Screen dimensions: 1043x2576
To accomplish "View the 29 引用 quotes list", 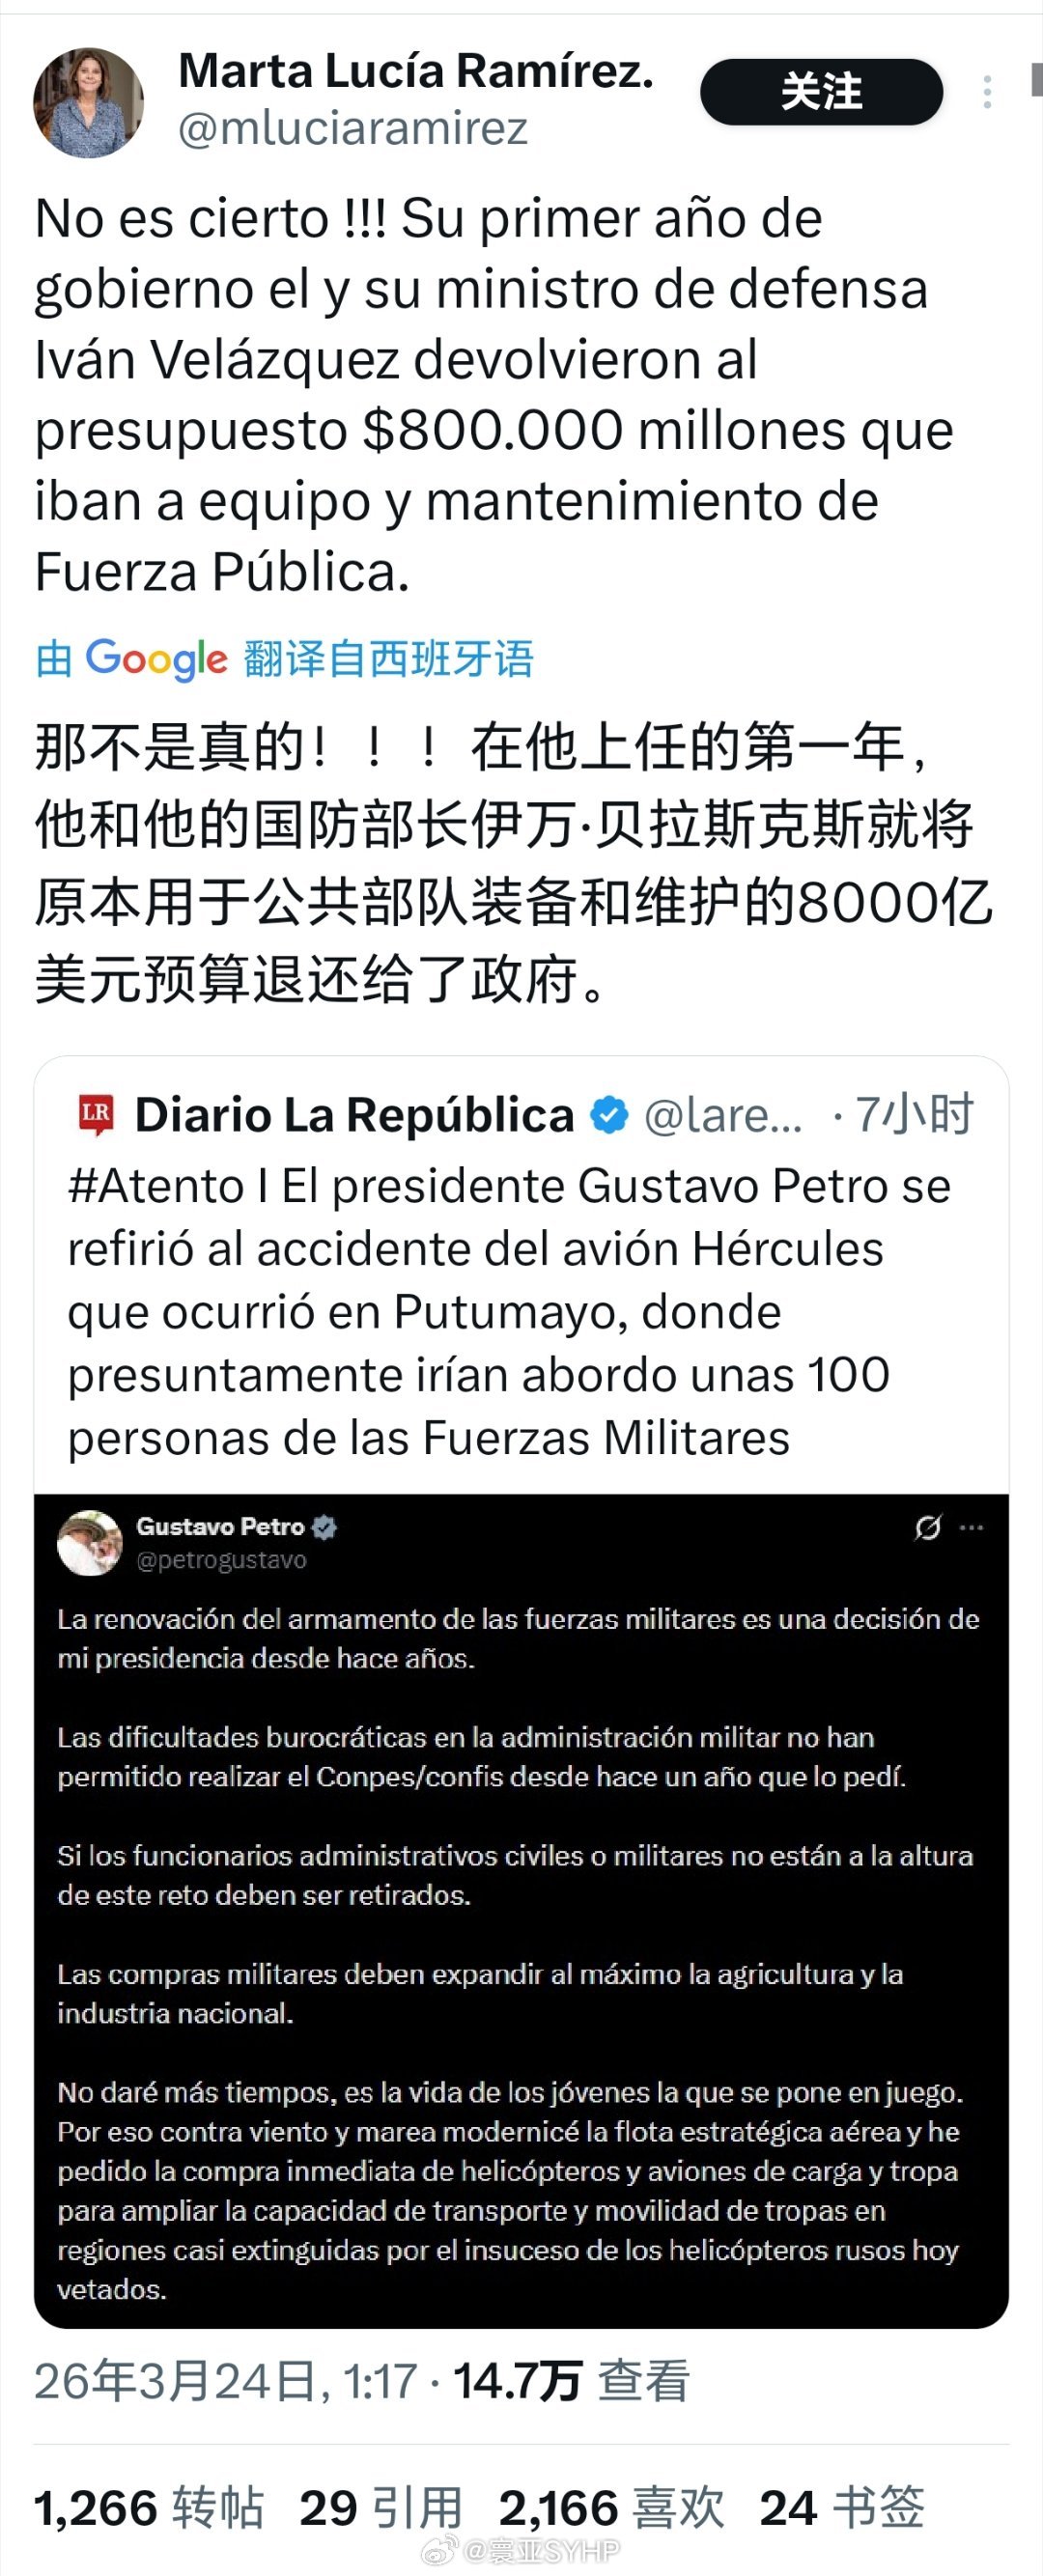I will pyautogui.click(x=381, y=2508).
